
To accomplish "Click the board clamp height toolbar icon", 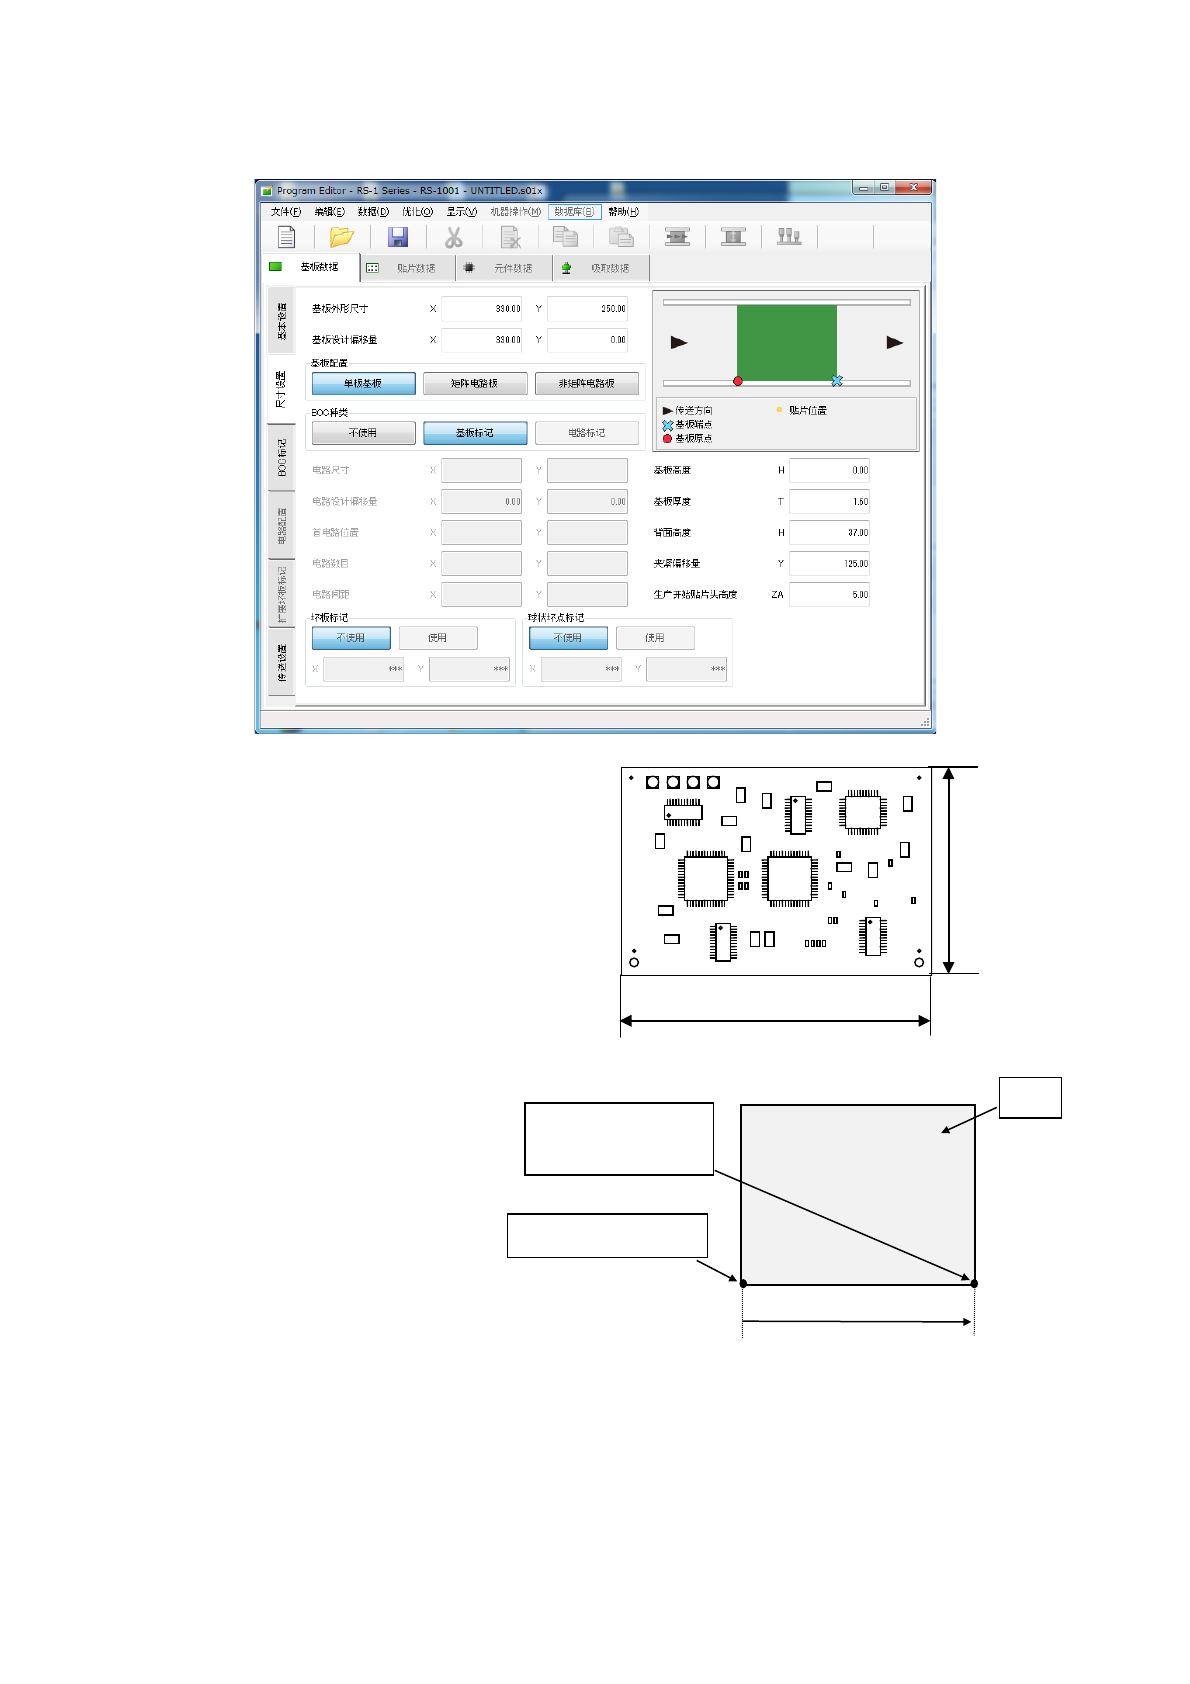I will pos(733,237).
